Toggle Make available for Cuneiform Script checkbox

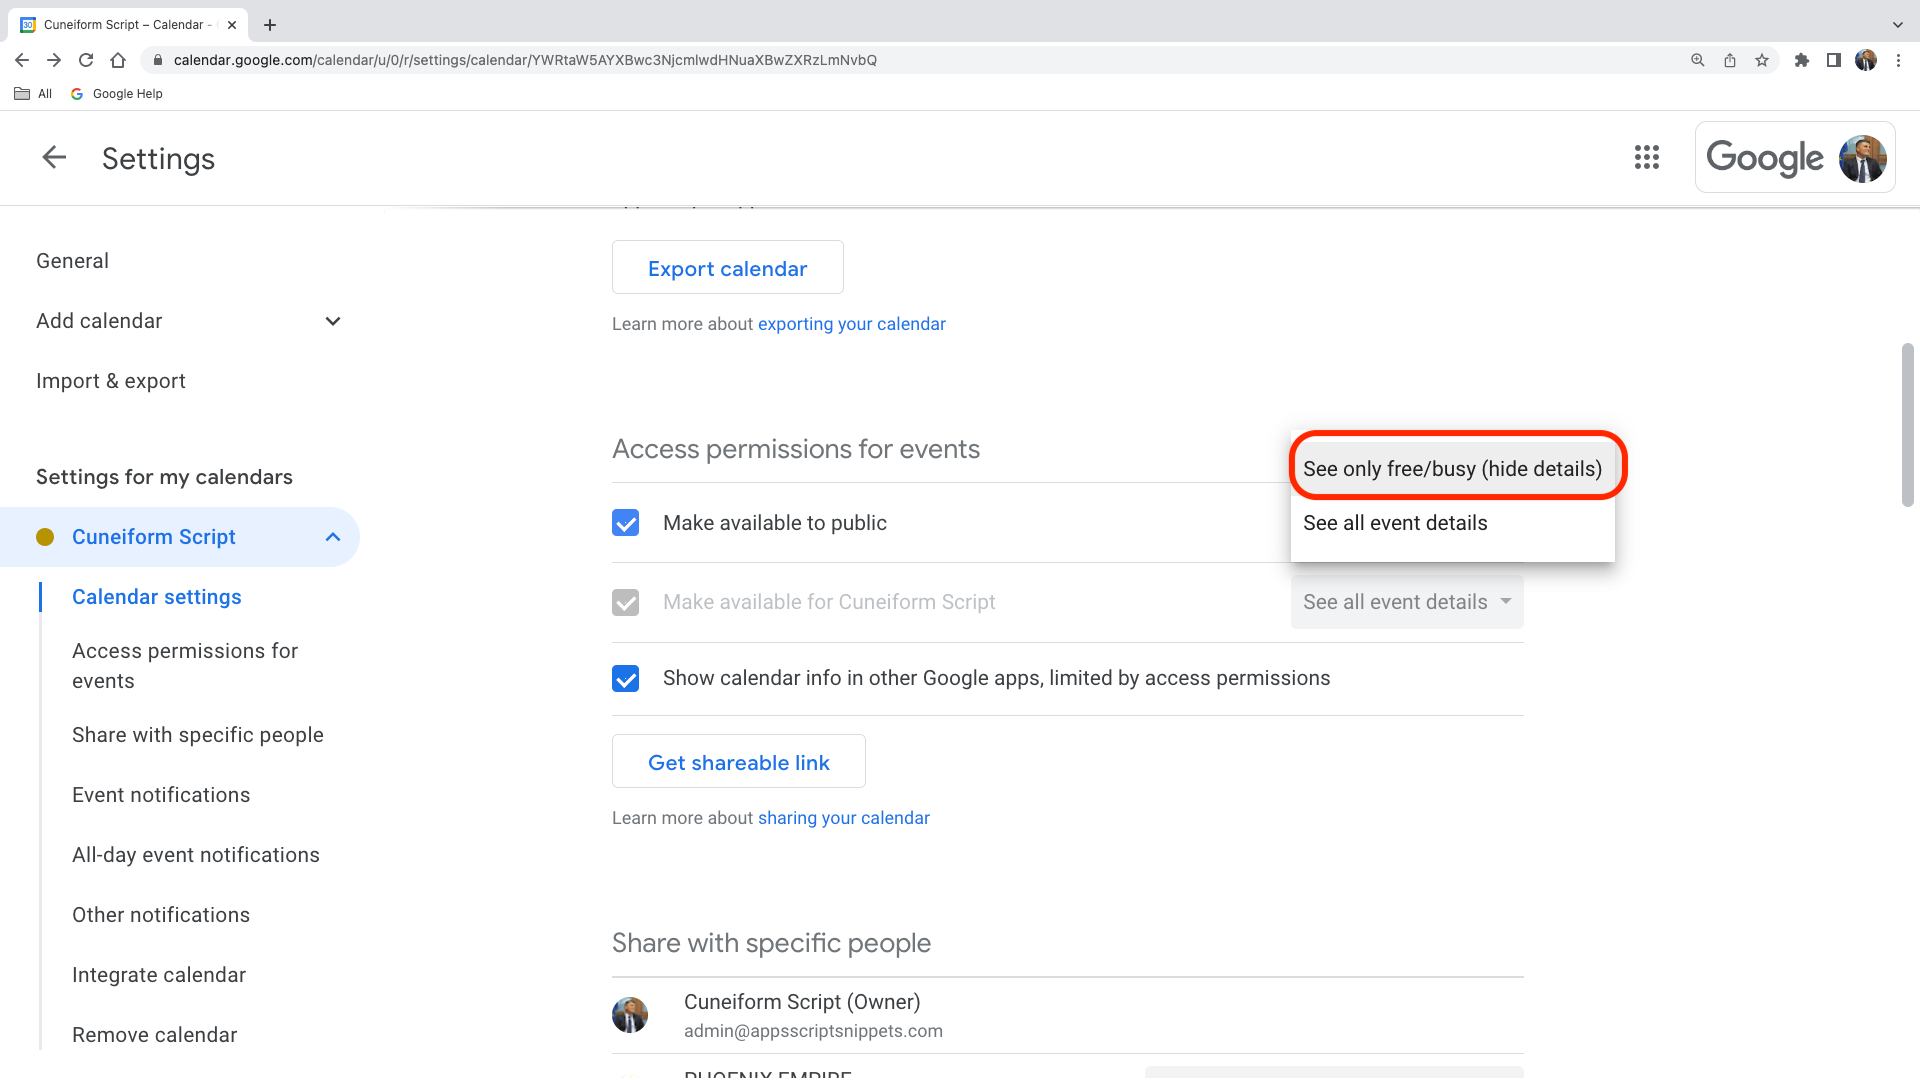click(625, 602)
